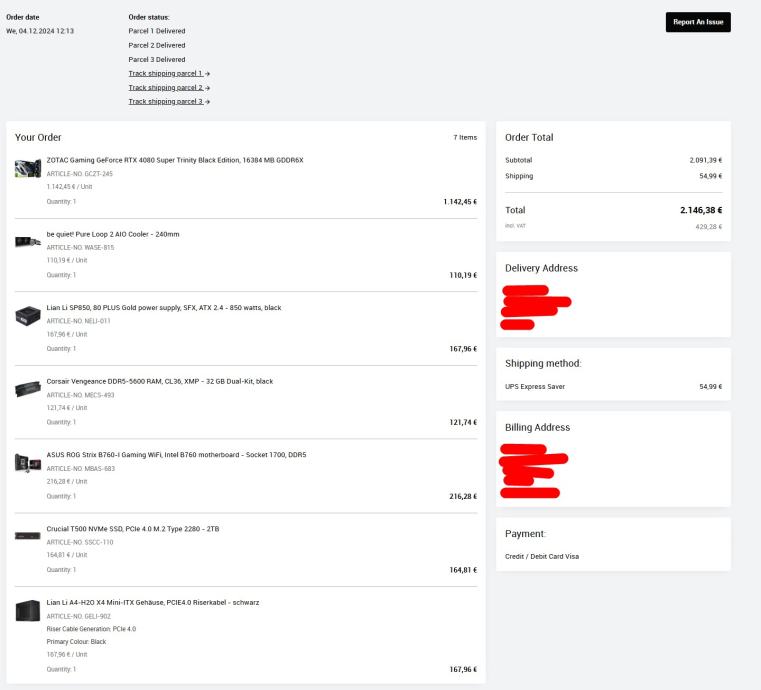Open Track shipping parcel 1 link
Viewport: 761px width, 690px height.
(x=168, y=74)
